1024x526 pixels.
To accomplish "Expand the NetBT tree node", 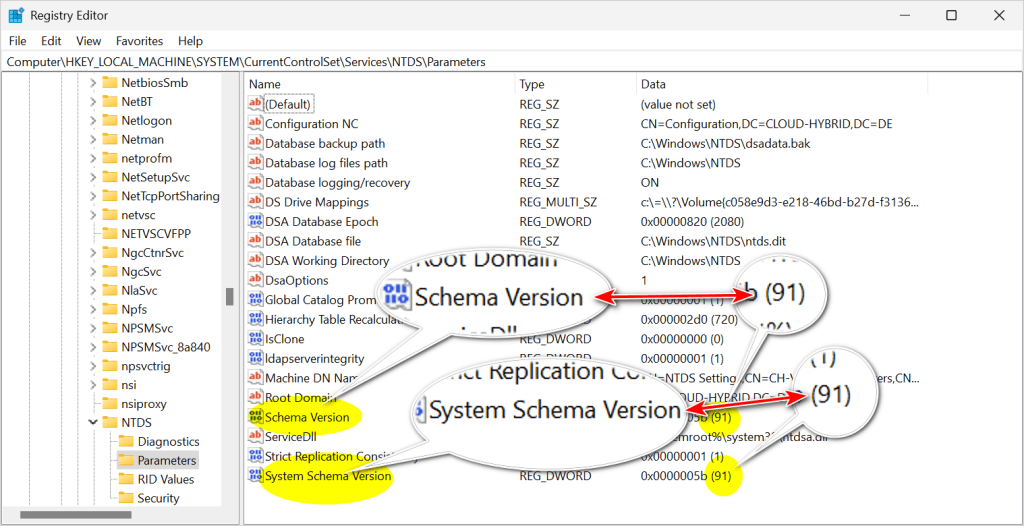I will click(93, 102).
